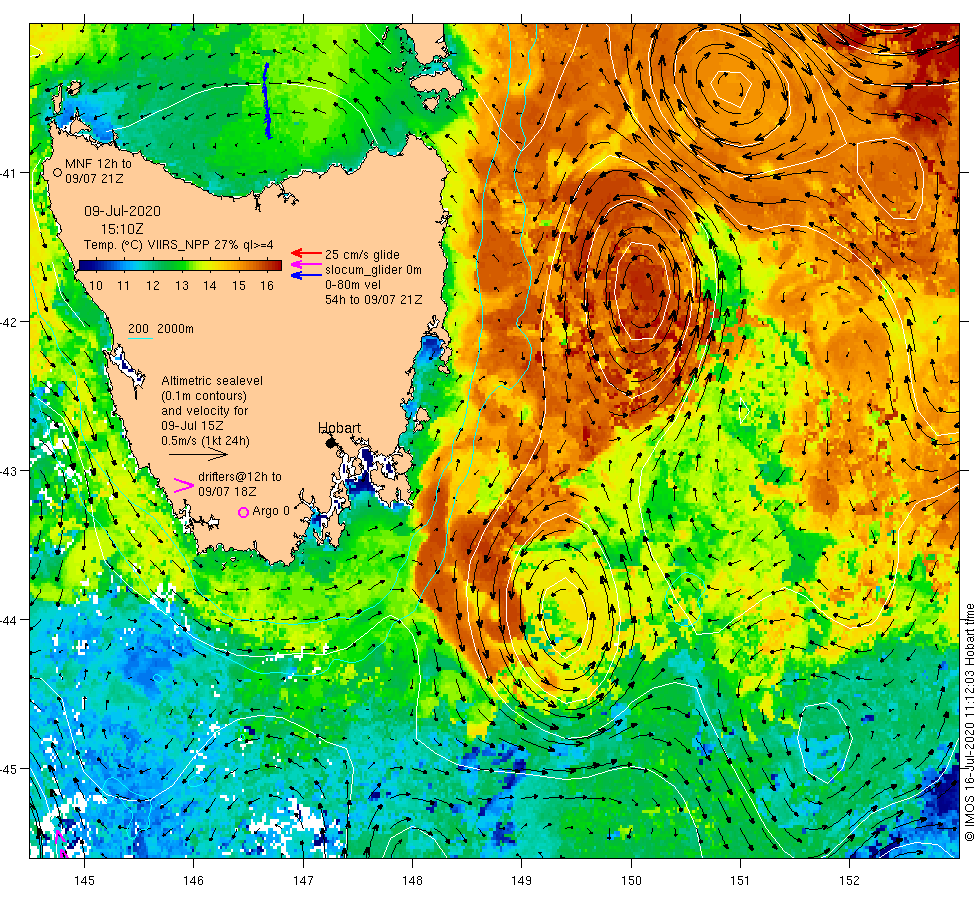The height and width of the screenshot is (900, 980).
Task: Click the temperature color bar
Action: pos(180,266)
